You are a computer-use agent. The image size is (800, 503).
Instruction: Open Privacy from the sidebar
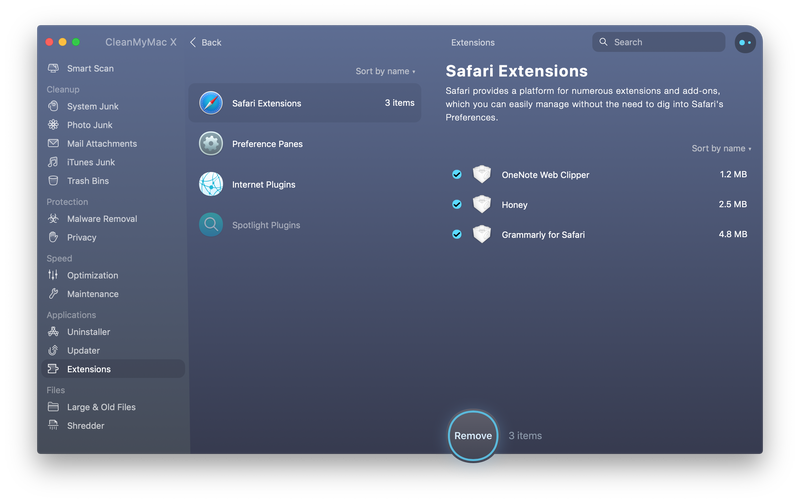pyautogui.click(x=82, y=237)
